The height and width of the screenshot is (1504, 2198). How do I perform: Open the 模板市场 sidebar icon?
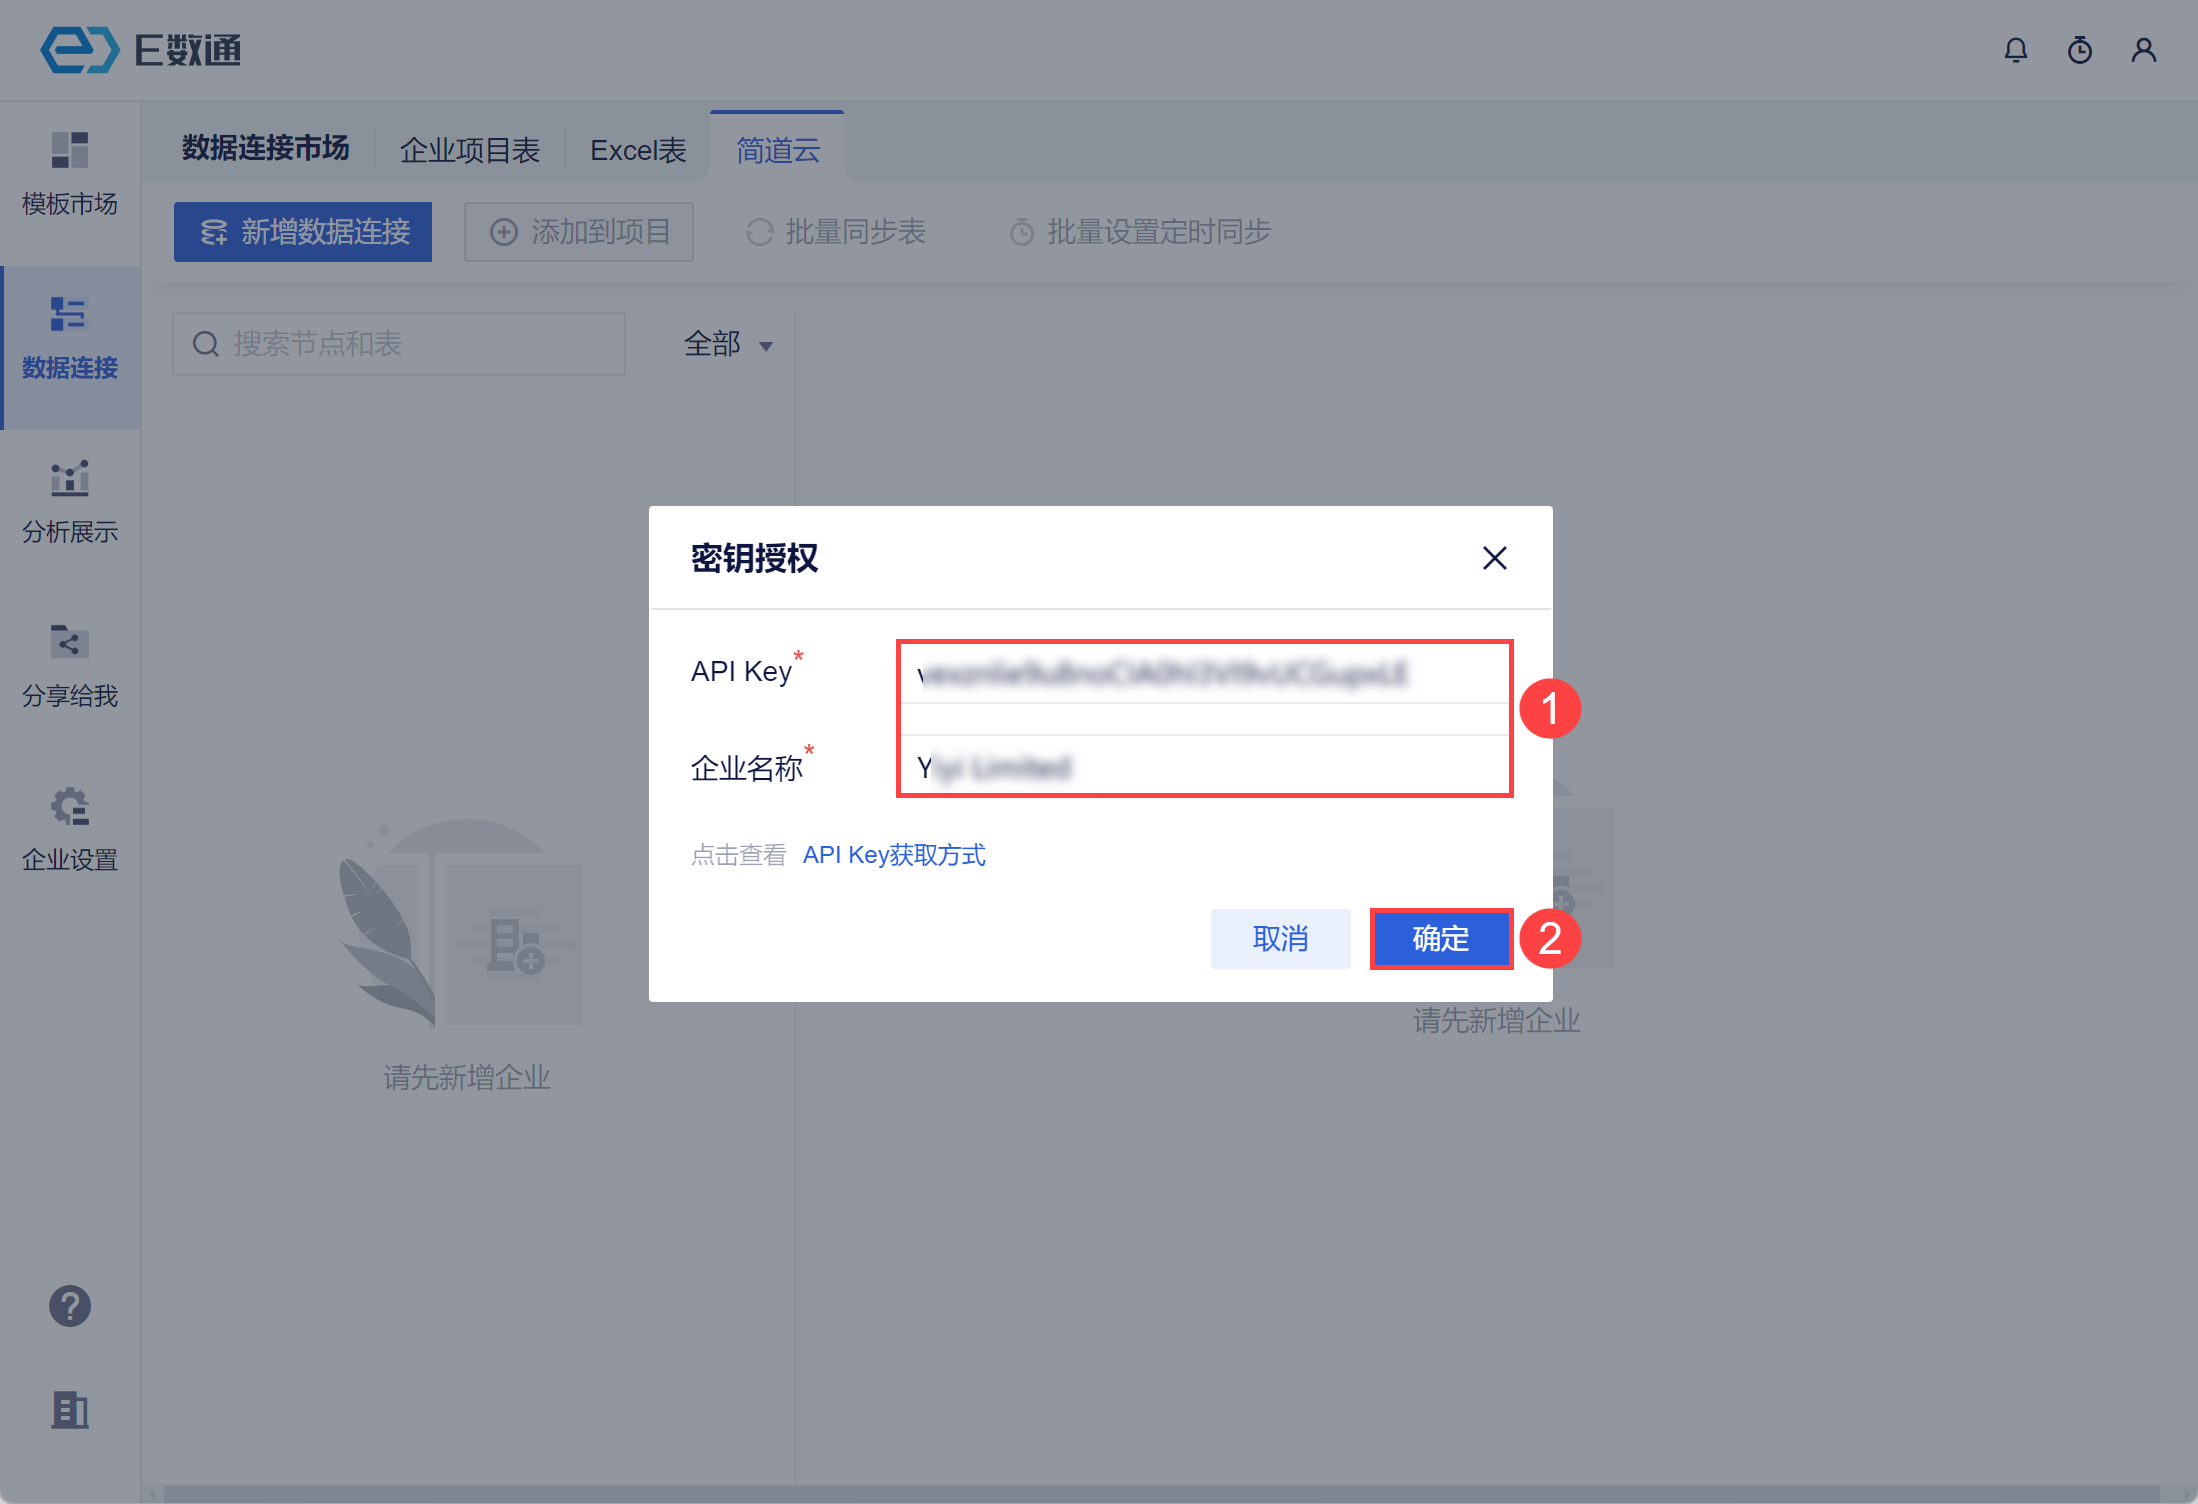pos(70,151)
